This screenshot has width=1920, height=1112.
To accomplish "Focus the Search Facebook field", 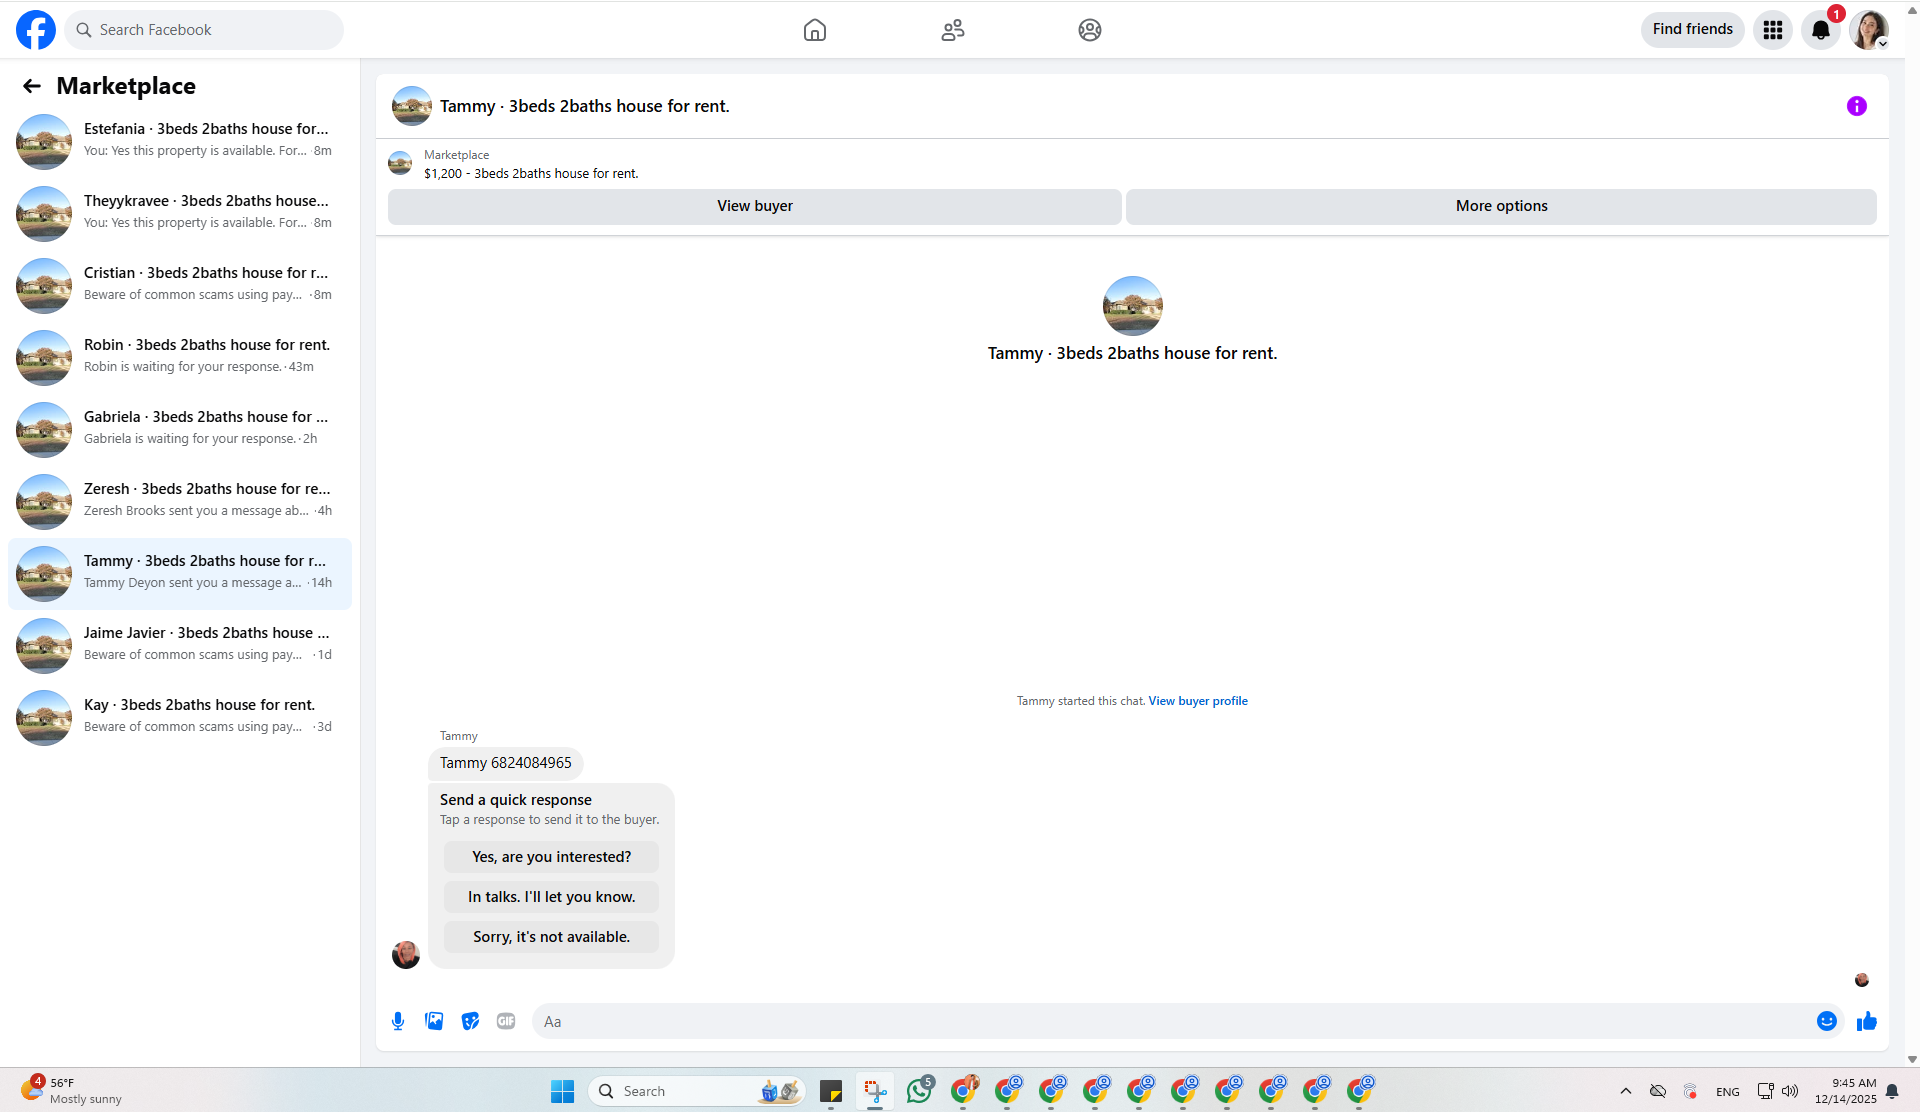I will pyautogui.click(x=204, y=30).
